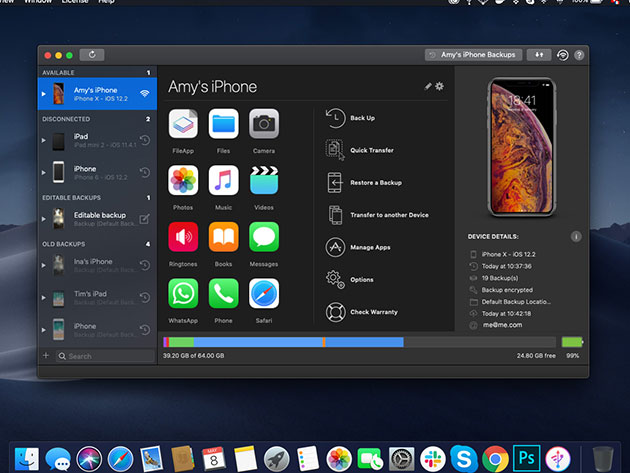Click backup history icon beside Tim's iPad
Viewport: 630px width, 473px height.
tap(145, 297)
